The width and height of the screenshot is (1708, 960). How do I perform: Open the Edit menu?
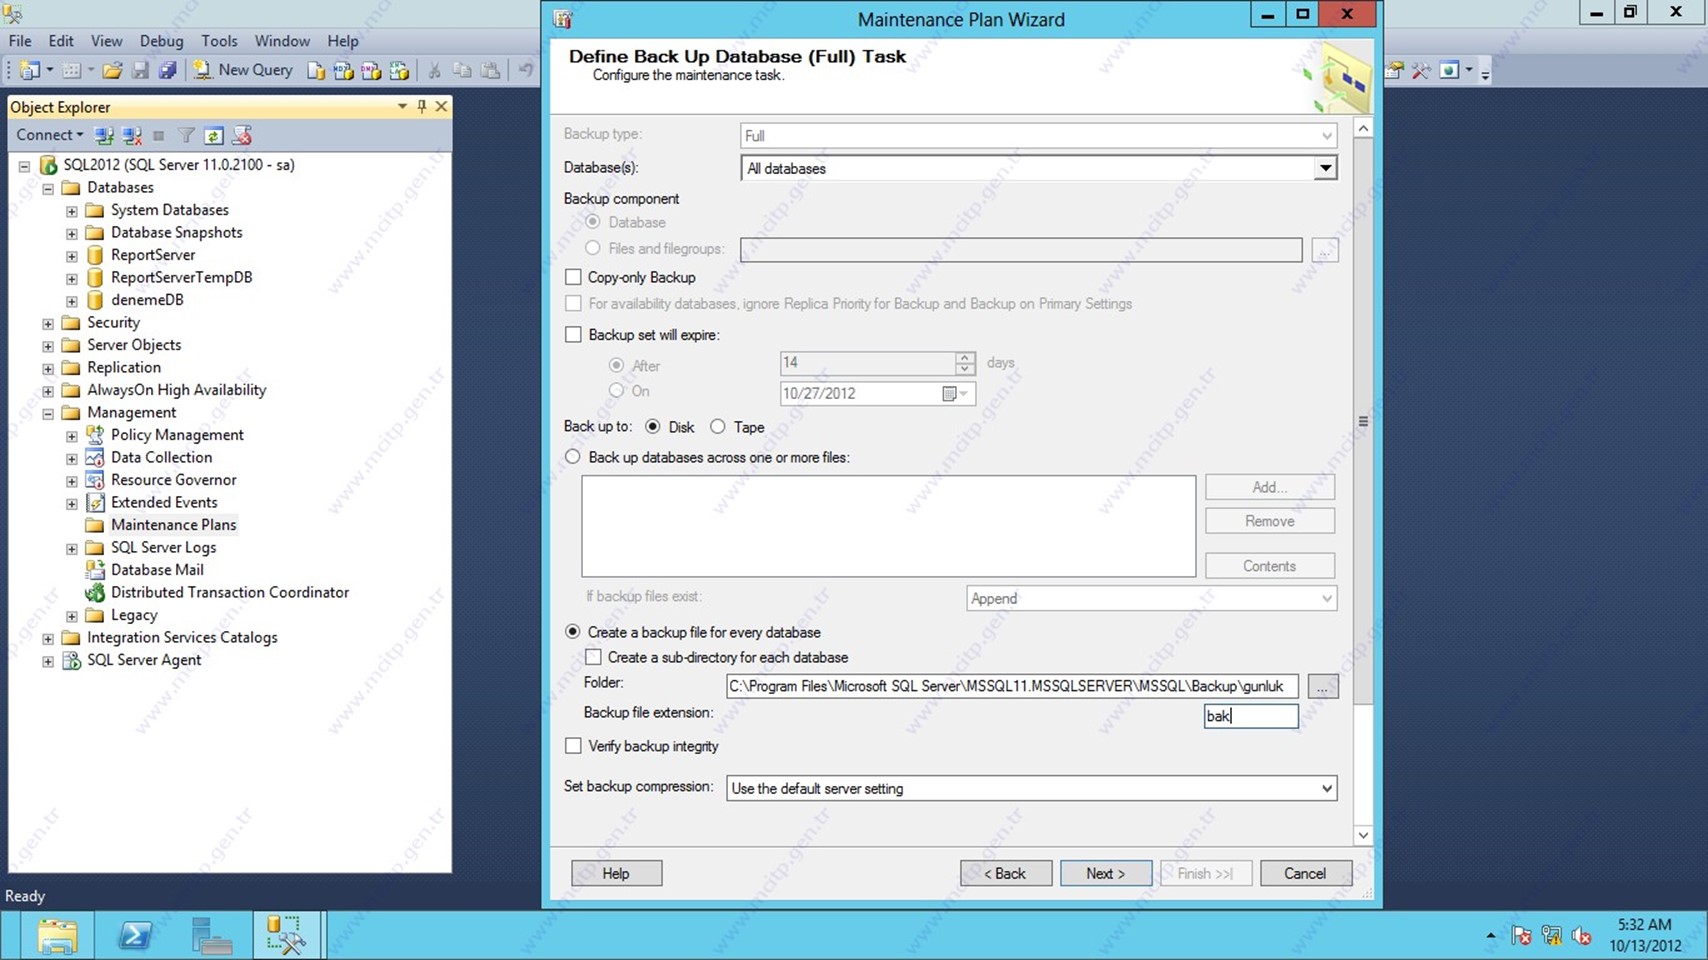pos(61,41)
